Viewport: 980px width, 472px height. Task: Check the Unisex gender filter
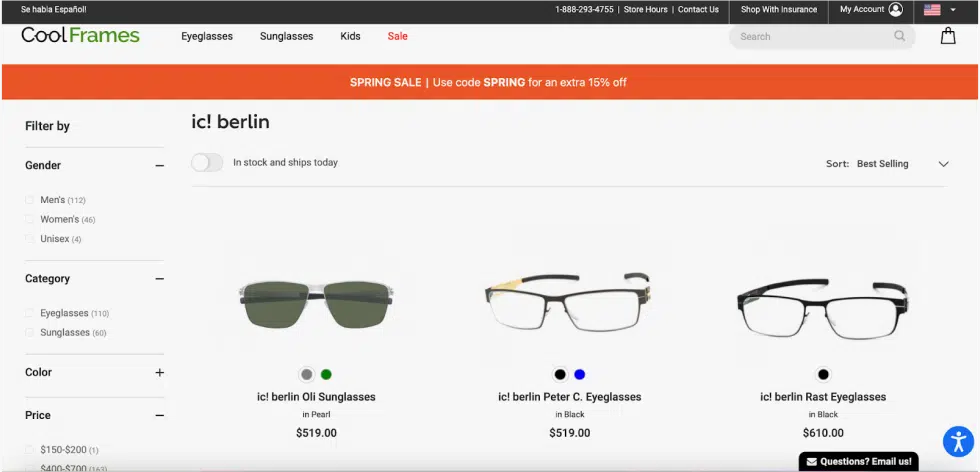[29, 239]
